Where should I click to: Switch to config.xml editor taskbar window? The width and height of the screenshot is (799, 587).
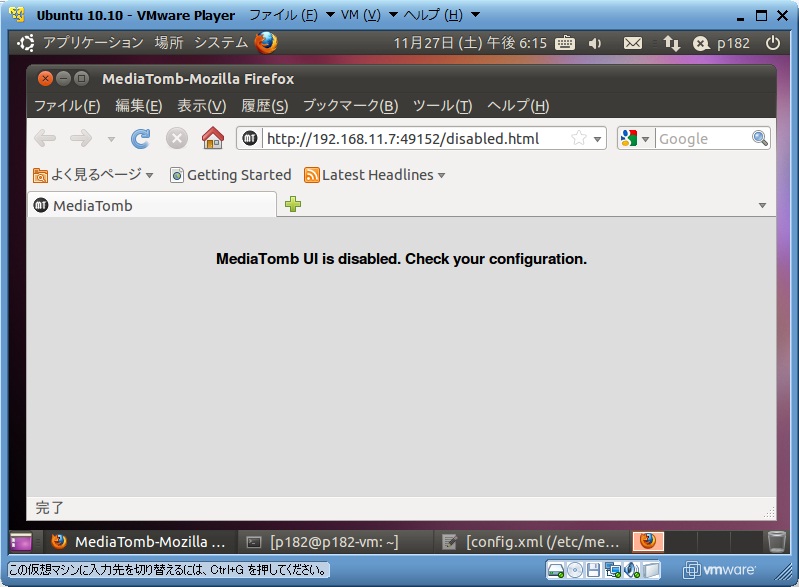(531, 542)
